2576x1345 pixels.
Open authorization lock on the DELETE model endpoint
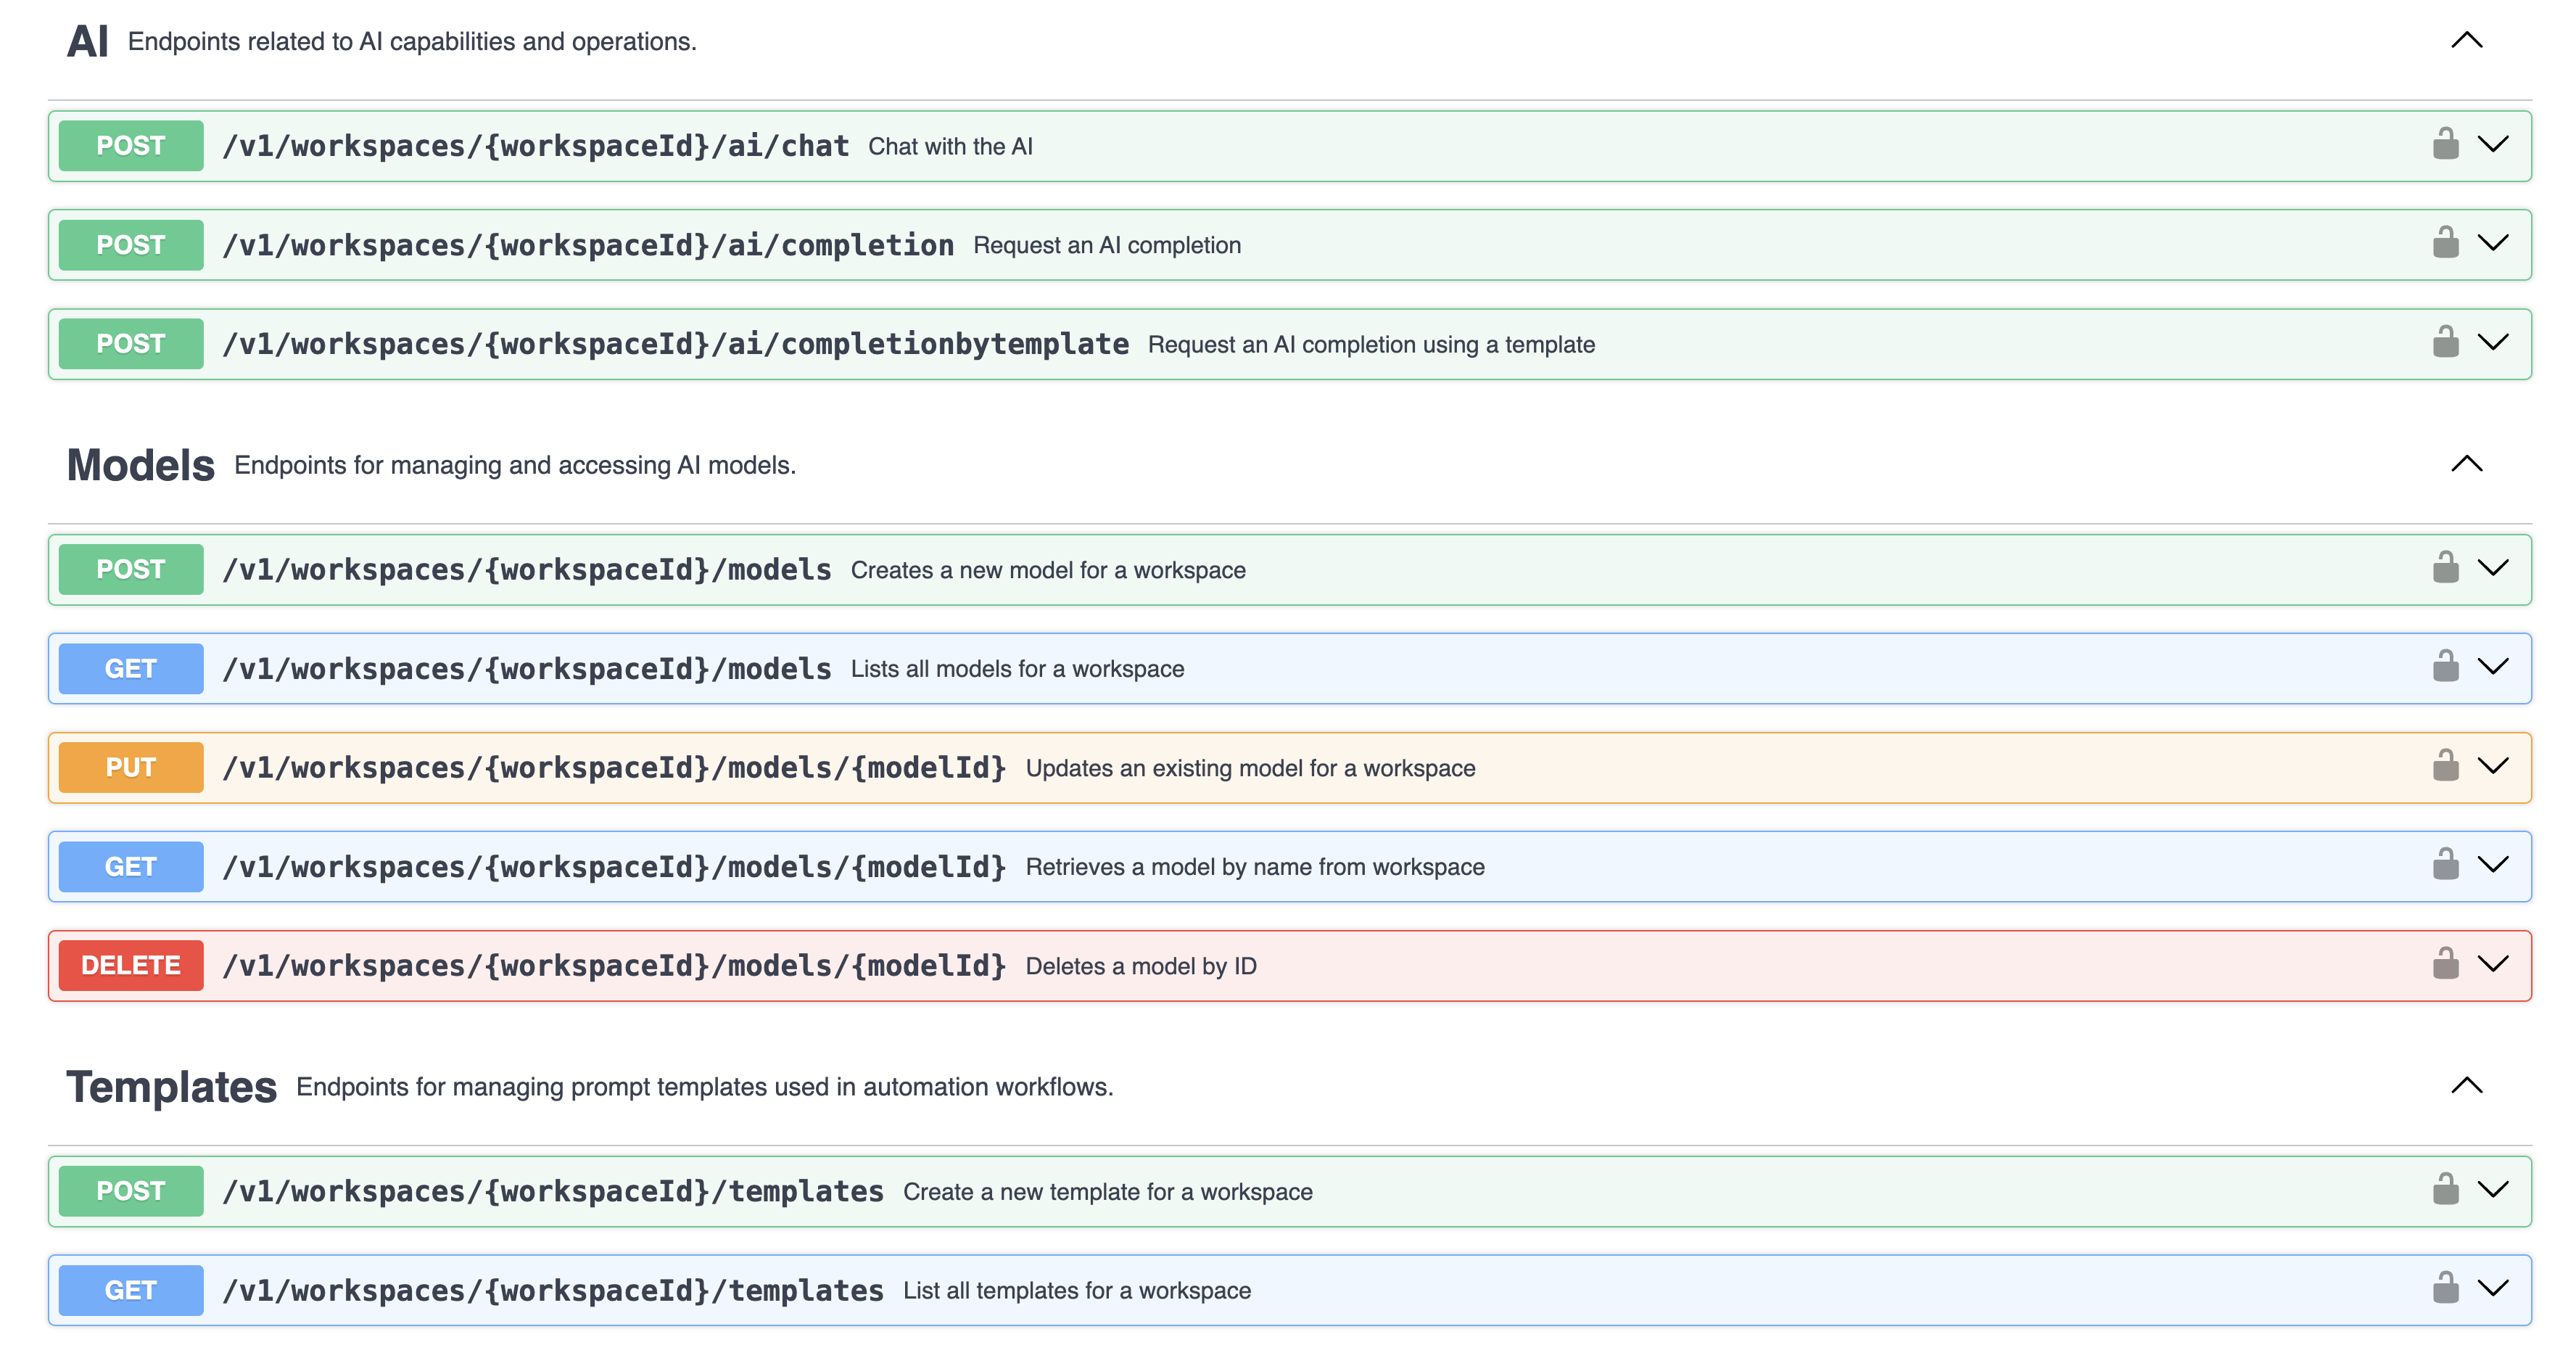(2446, 963)
